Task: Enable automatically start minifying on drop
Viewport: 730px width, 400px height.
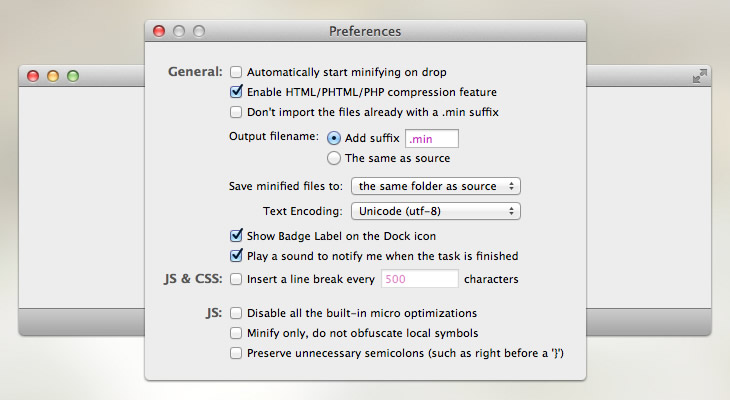Action: (x=236, y=72)
